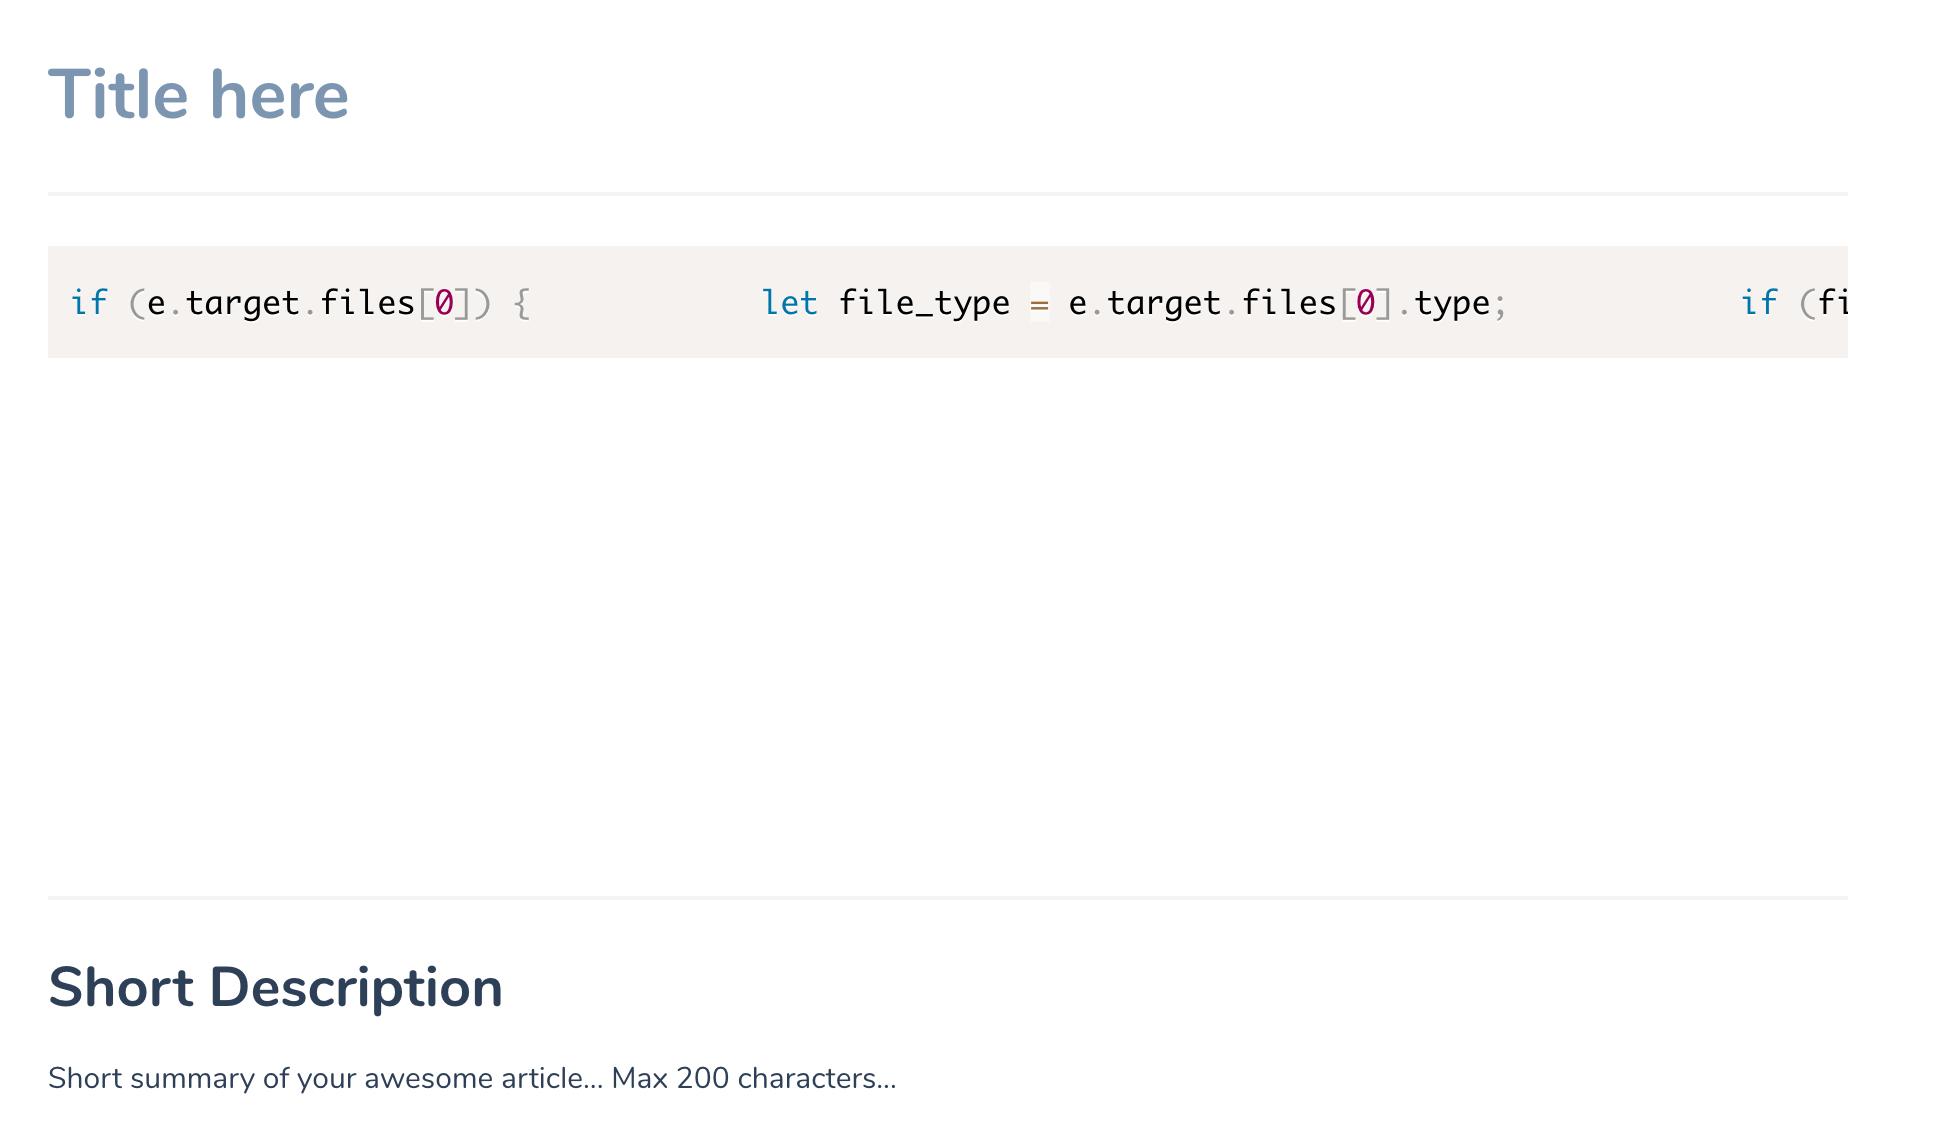Image resolution: width=1952 pixels, height=1134 pixels.
Task: Click the article title placeholder text
Action: (200, 93)
